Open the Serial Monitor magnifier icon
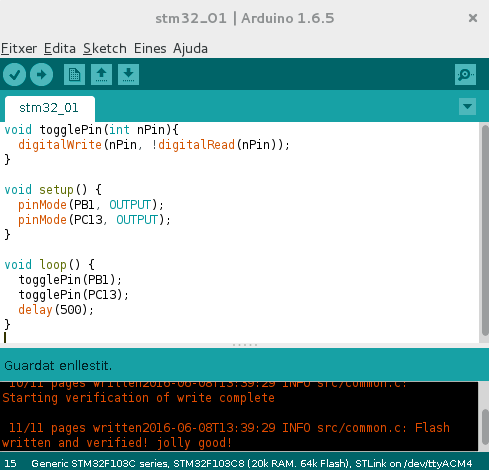The height and width of the screenshot is (470, 489). [x=465, y=74]
